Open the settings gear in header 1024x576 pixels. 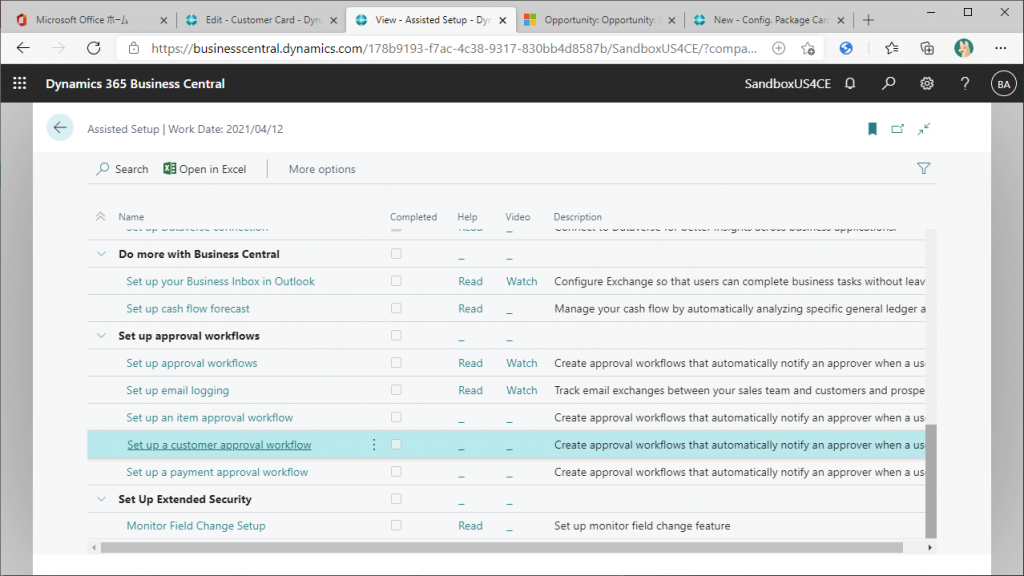(927, 84)
